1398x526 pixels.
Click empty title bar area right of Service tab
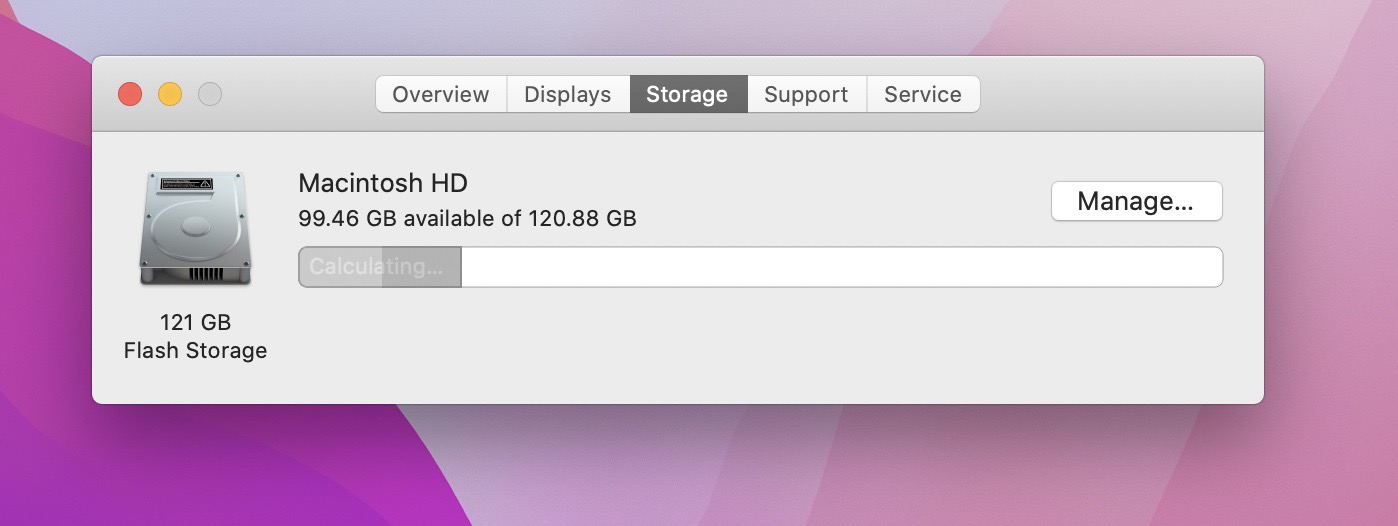(1120, 95)
